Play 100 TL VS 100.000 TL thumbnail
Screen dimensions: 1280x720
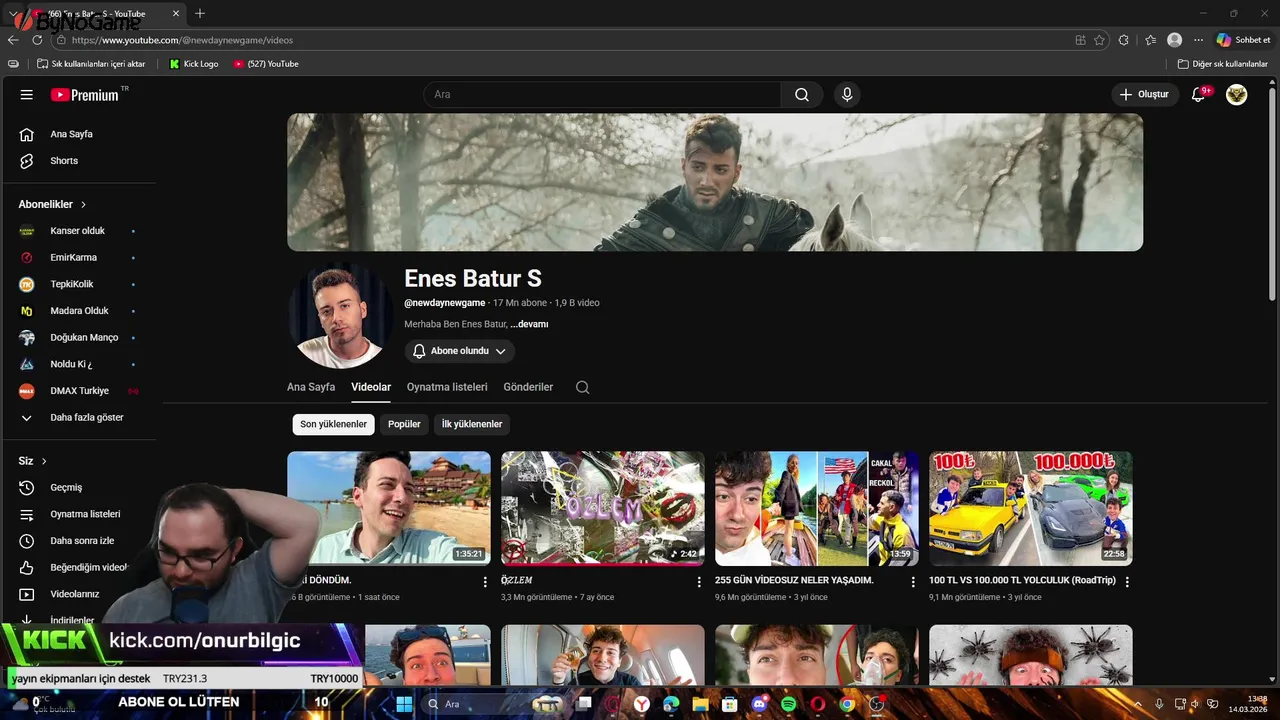pyautogui.click(x=1031, y=508)
